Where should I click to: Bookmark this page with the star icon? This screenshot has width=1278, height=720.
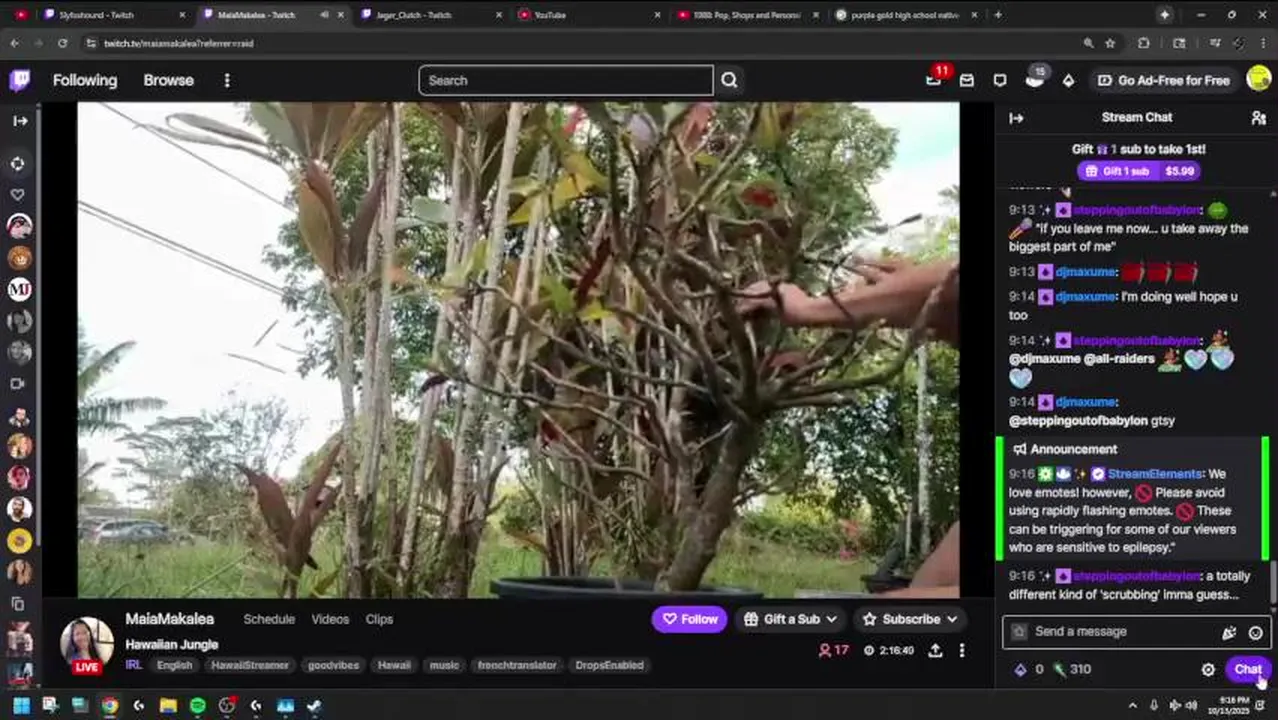pos(1110,43)
